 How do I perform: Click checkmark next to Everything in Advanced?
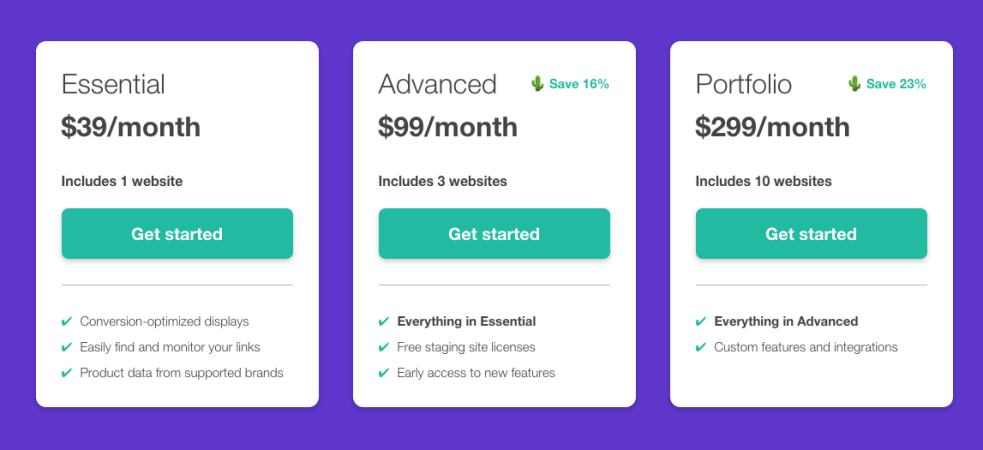coord(701,322)
